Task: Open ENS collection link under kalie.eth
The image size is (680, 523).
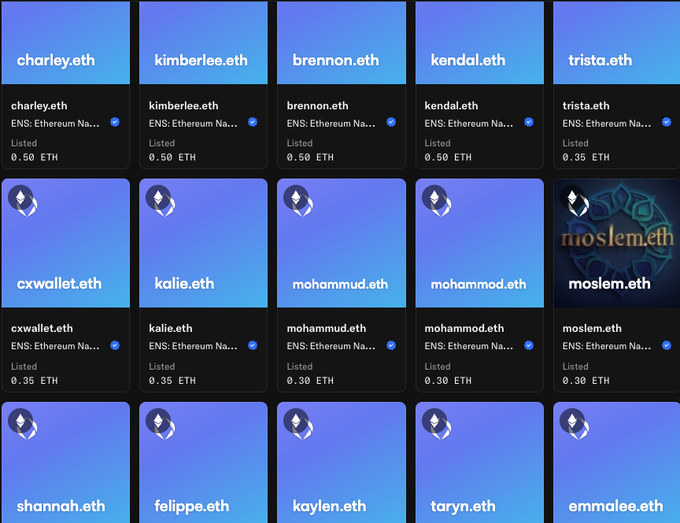Action: pyautogui.click(x=193, y=346)
